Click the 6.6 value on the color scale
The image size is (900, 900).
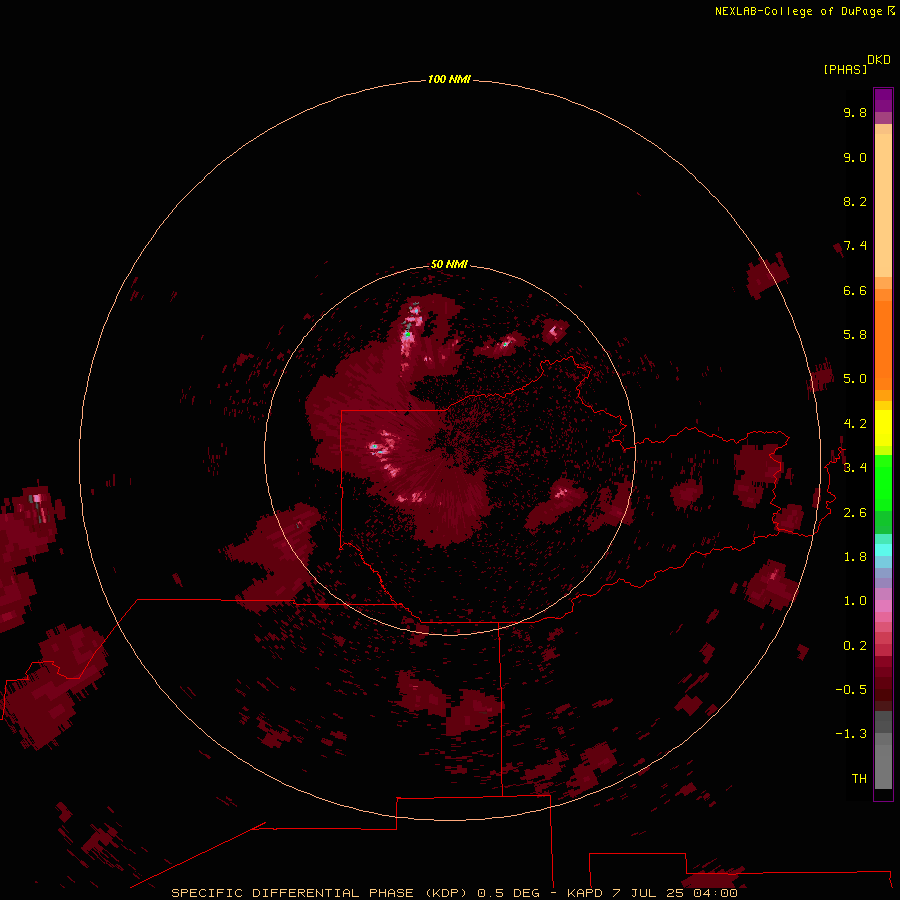(x=855, y=290)
